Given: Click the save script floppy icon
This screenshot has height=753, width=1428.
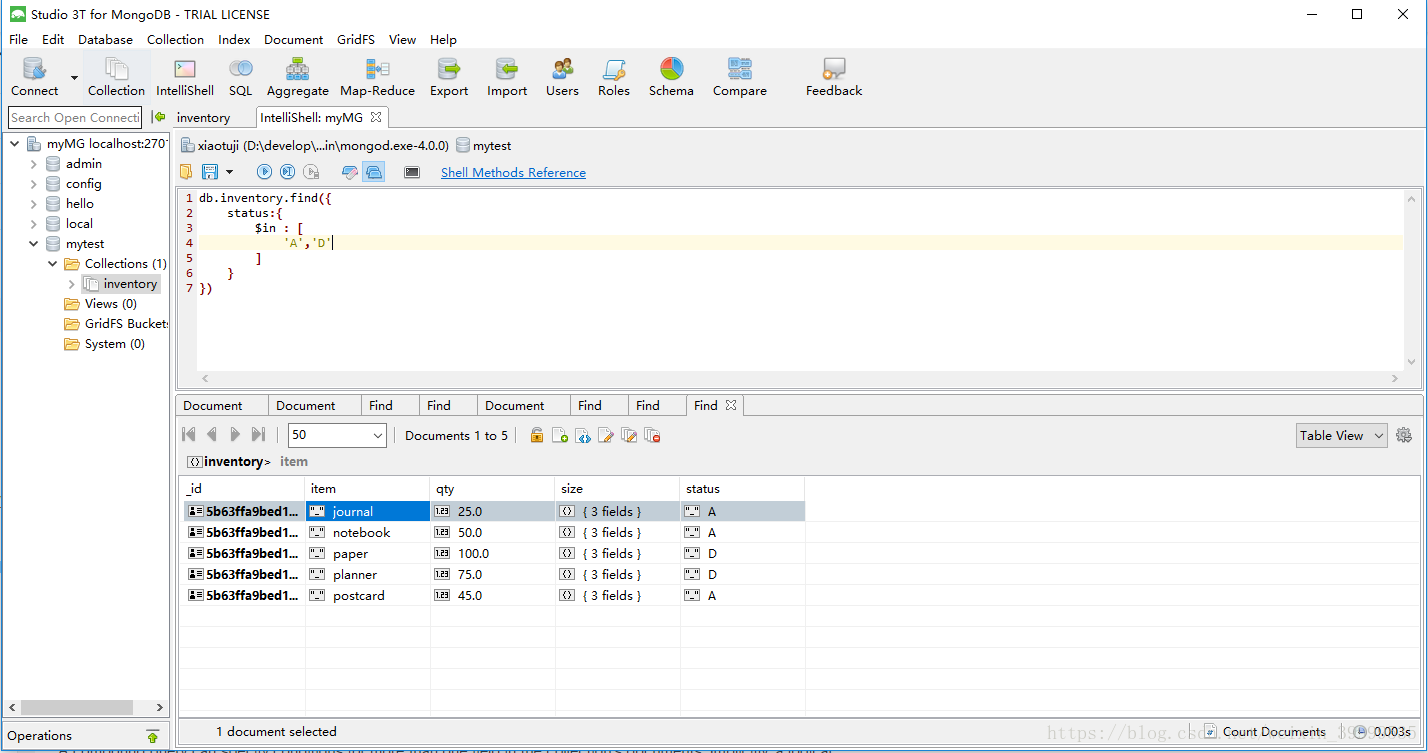Looking at the screenshot, I should [x=210, y=172].
